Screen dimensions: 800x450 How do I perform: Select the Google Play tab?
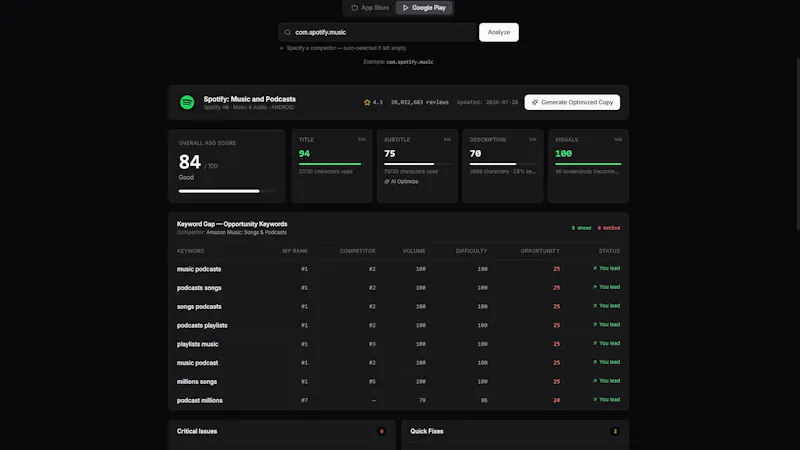pos(424,8)
